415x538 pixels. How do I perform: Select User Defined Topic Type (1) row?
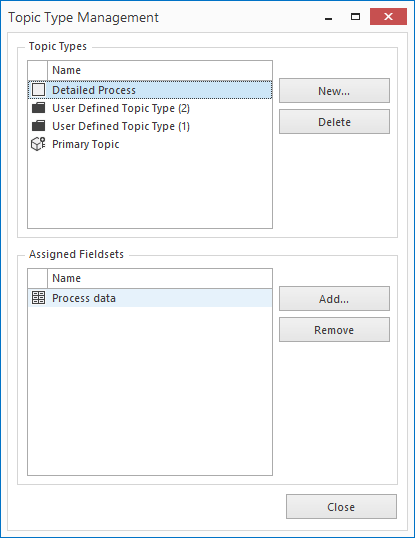[x=150, y=126]
